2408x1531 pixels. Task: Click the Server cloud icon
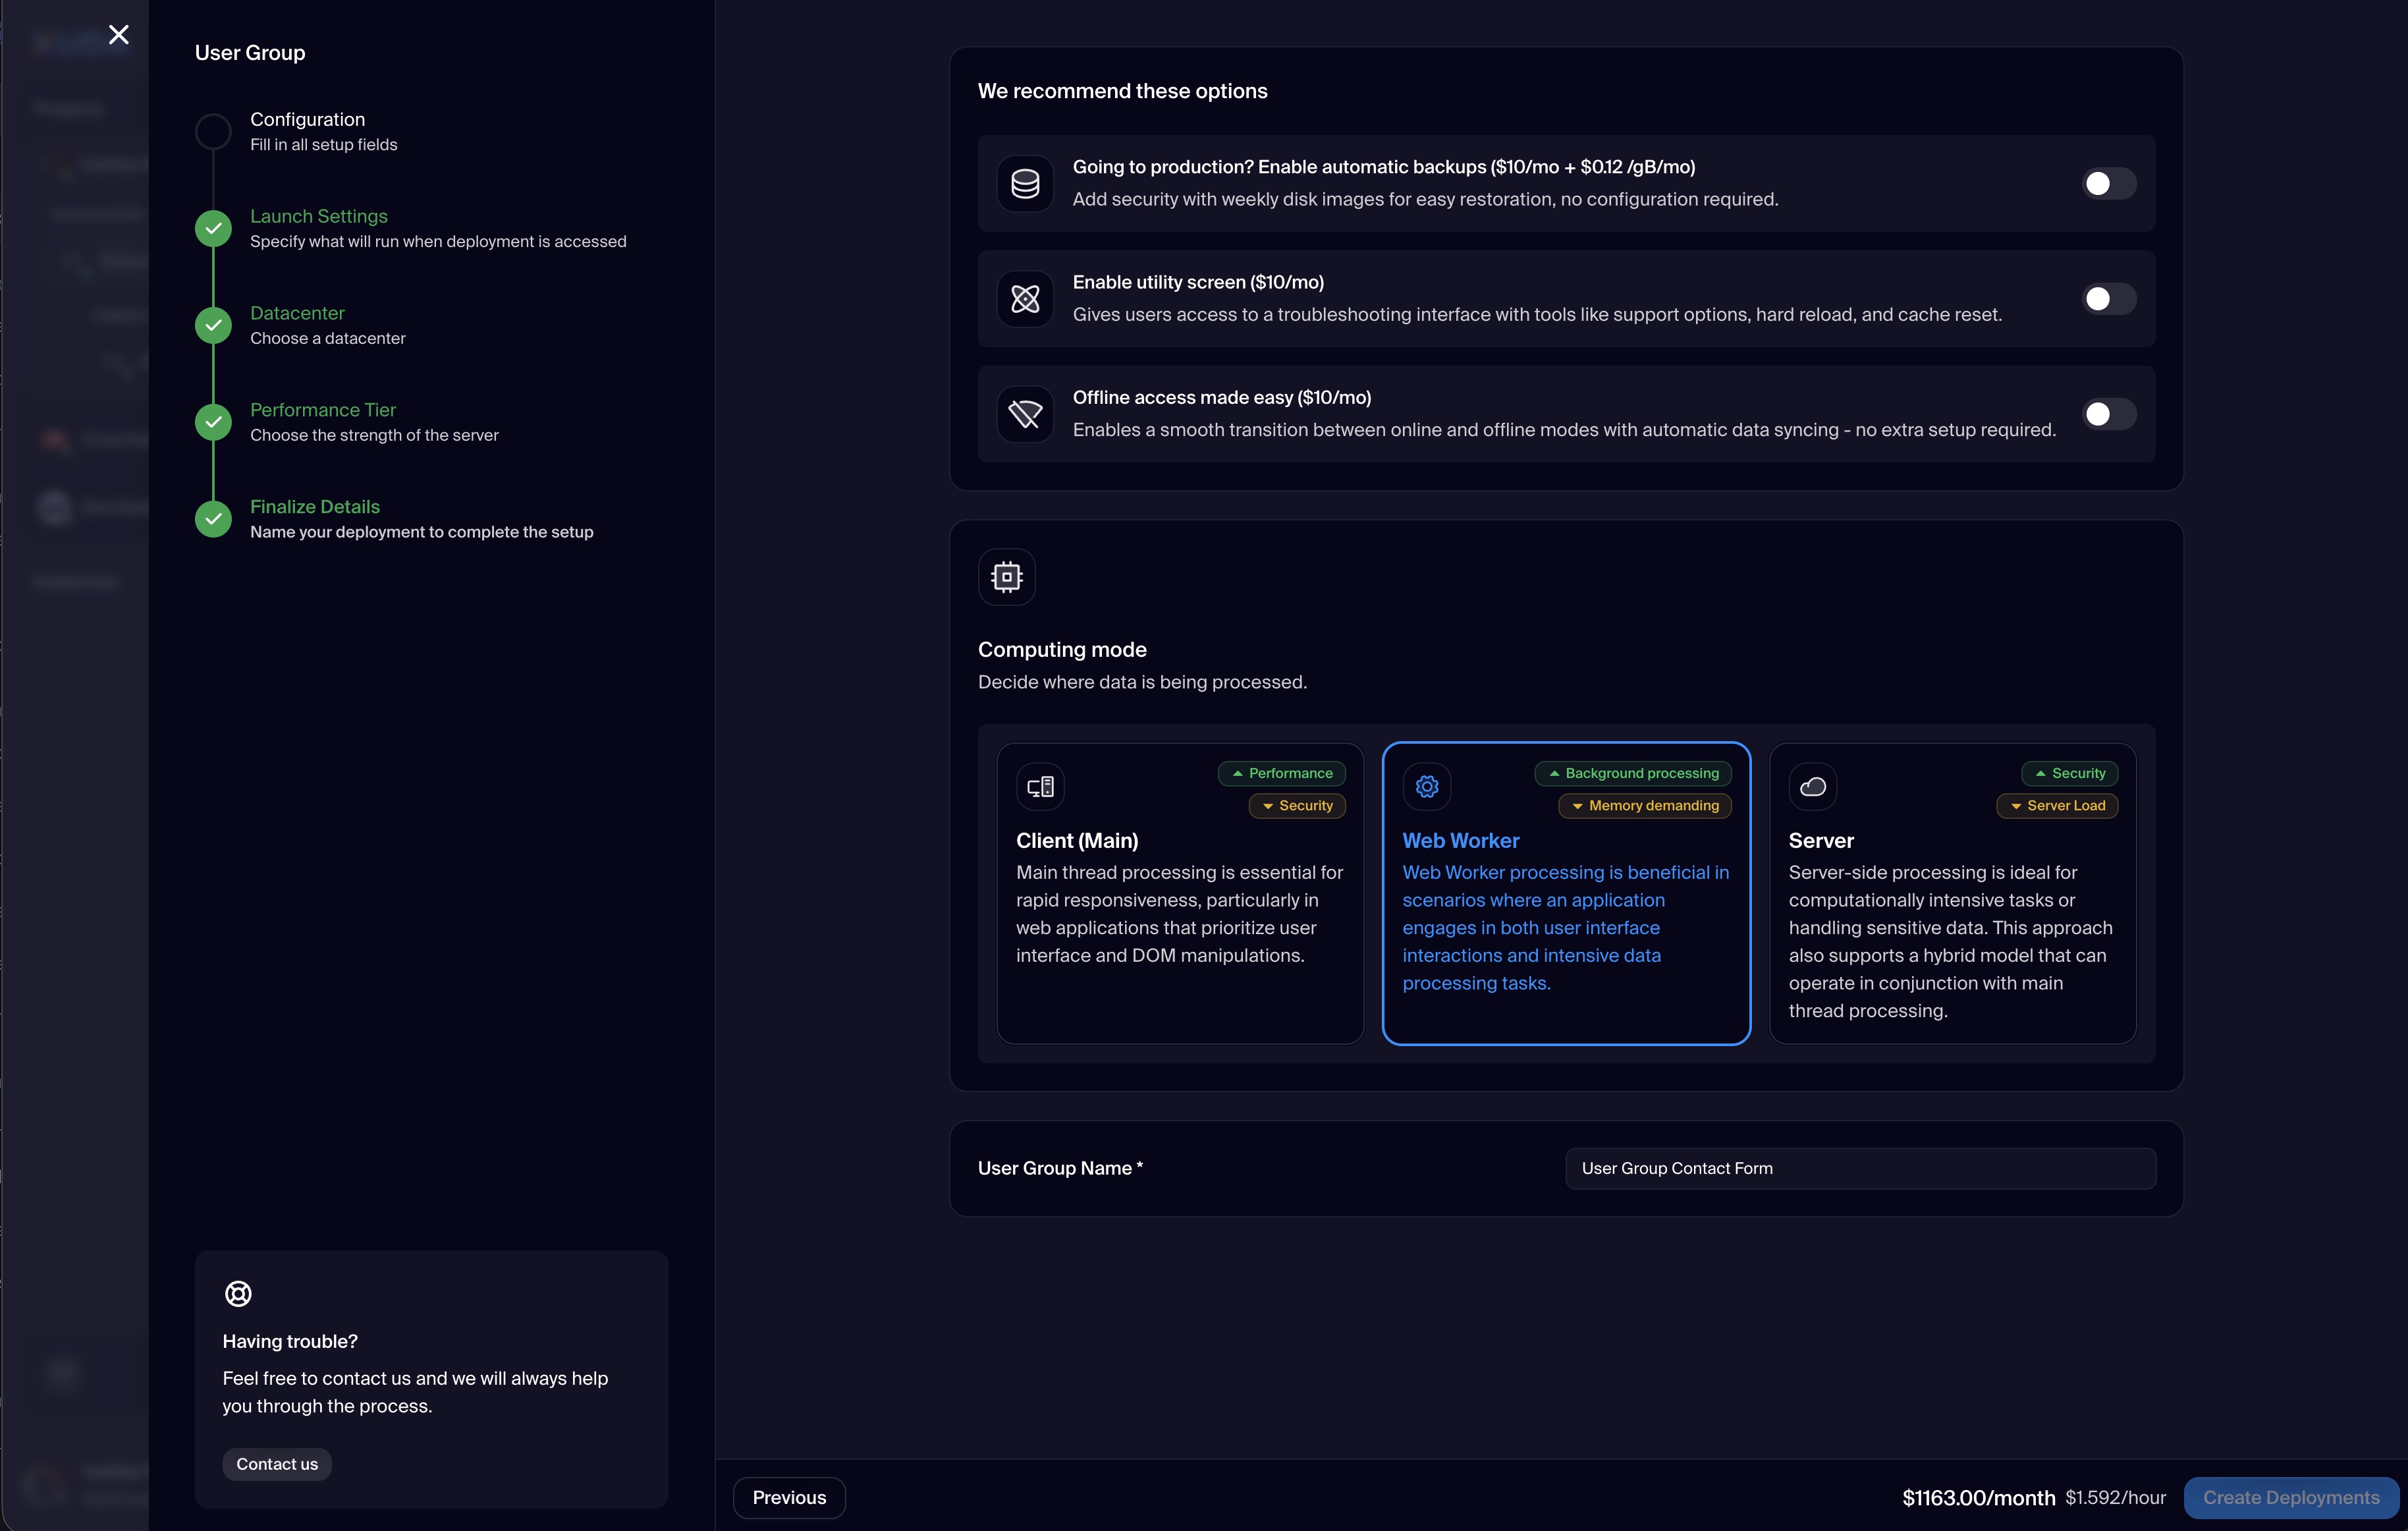1812,787
